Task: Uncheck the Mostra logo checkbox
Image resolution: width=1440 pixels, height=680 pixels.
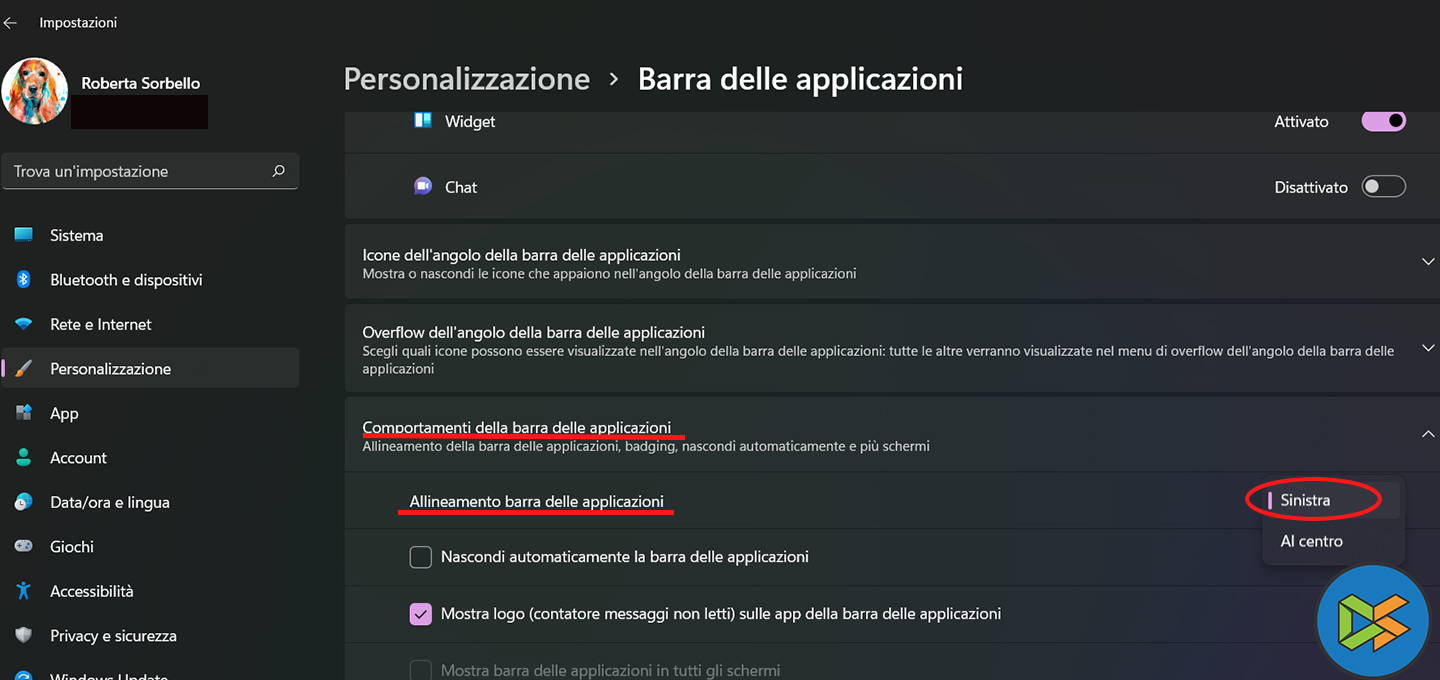Action: [421, 614]
